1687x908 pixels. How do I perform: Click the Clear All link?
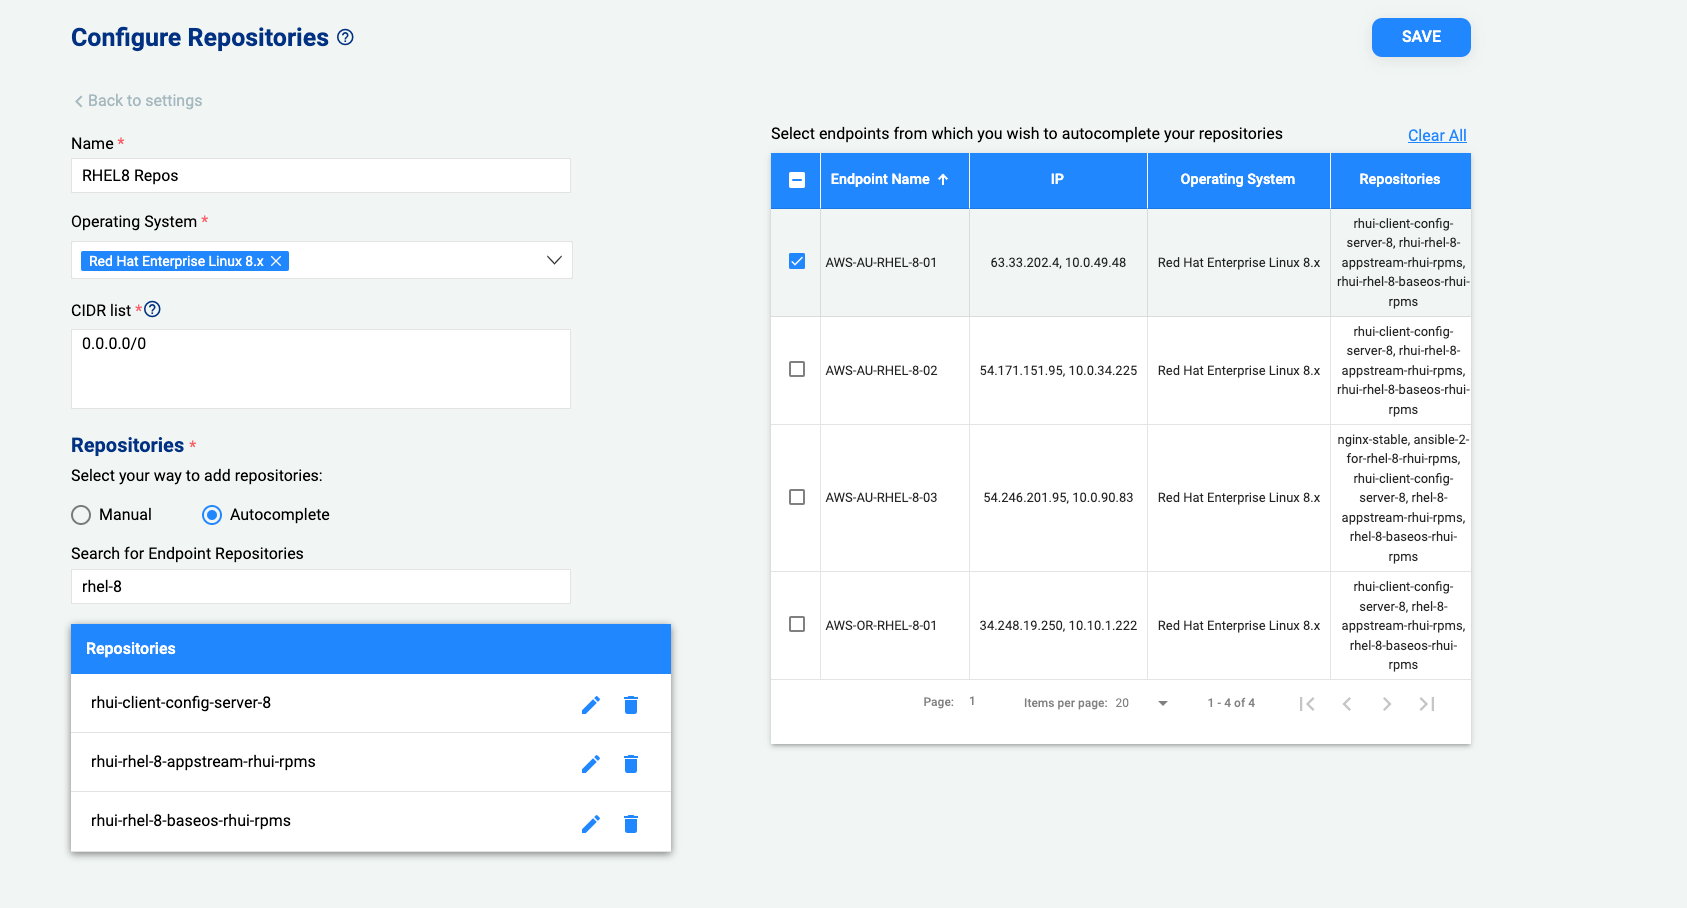coord(1436,135)
